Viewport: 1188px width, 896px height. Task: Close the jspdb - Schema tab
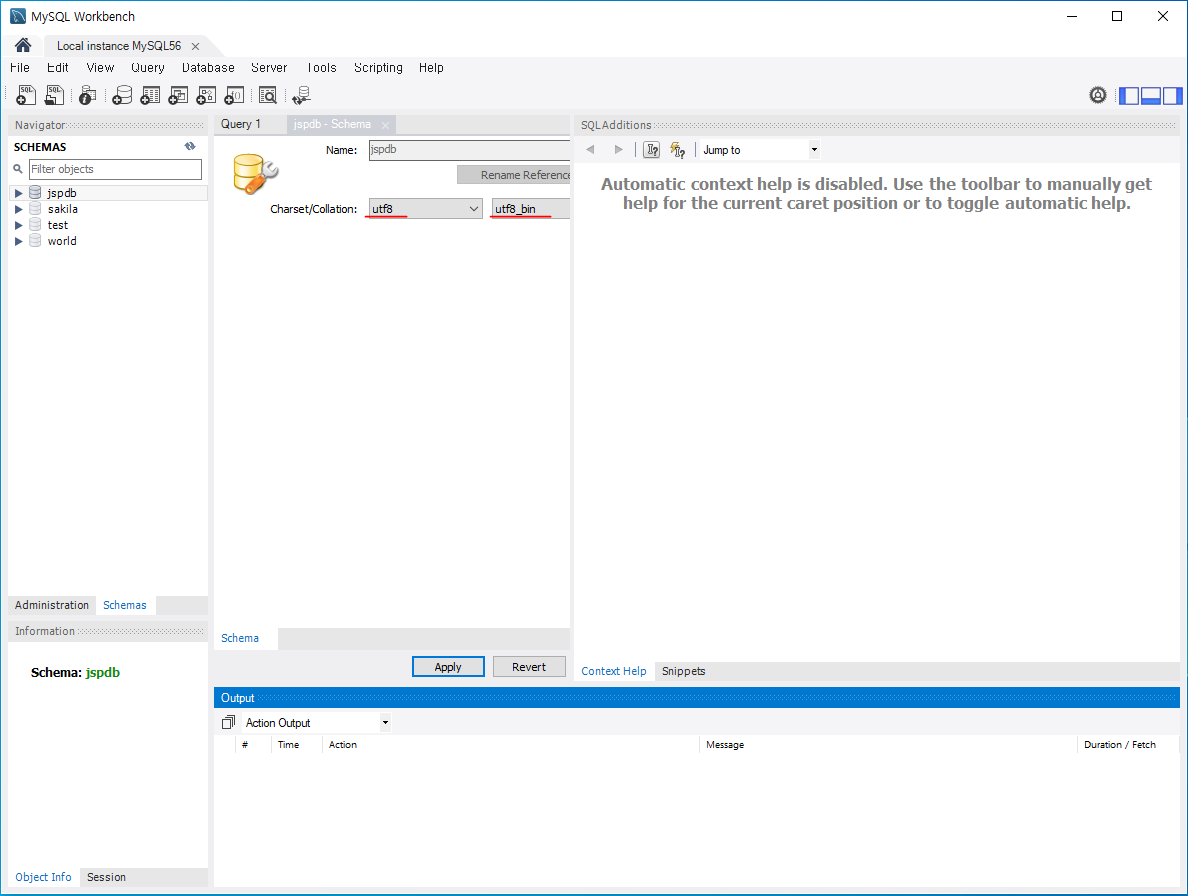click(386, 125)
